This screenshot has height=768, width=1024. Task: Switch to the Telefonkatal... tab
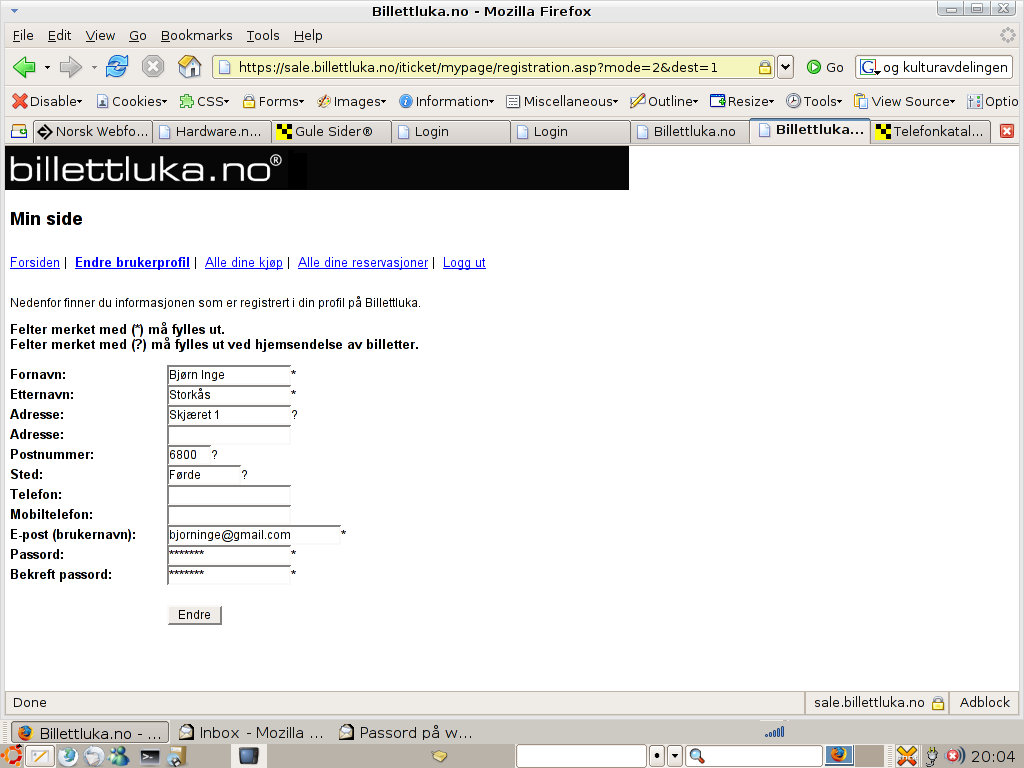[930, 131]
